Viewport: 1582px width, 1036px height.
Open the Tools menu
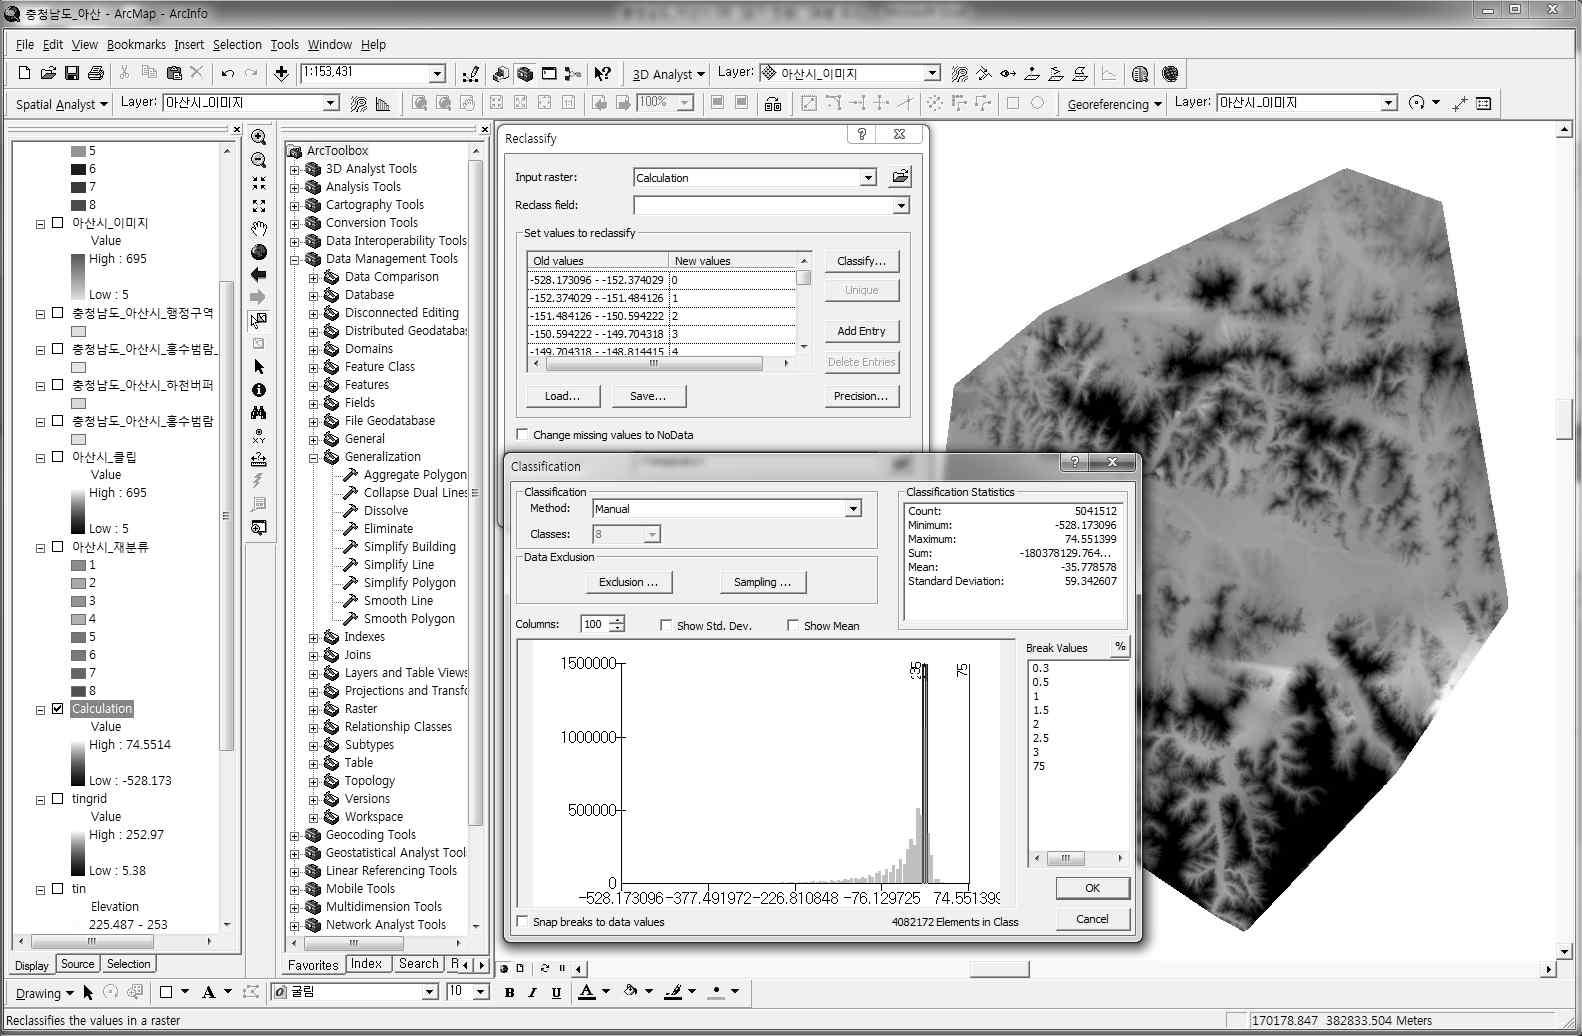pos(285,45)
